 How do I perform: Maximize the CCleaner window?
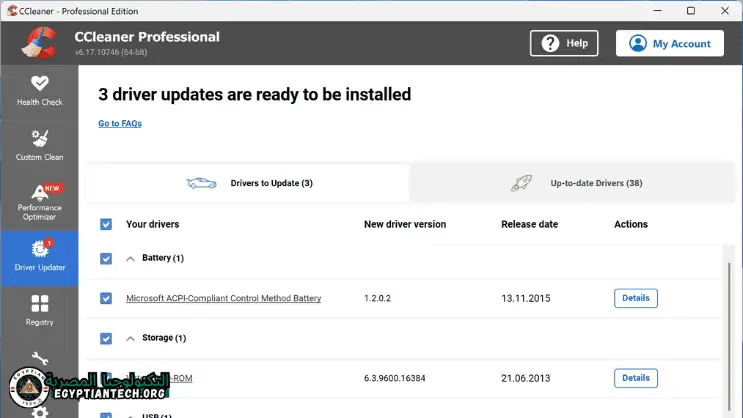click(691, 10)
